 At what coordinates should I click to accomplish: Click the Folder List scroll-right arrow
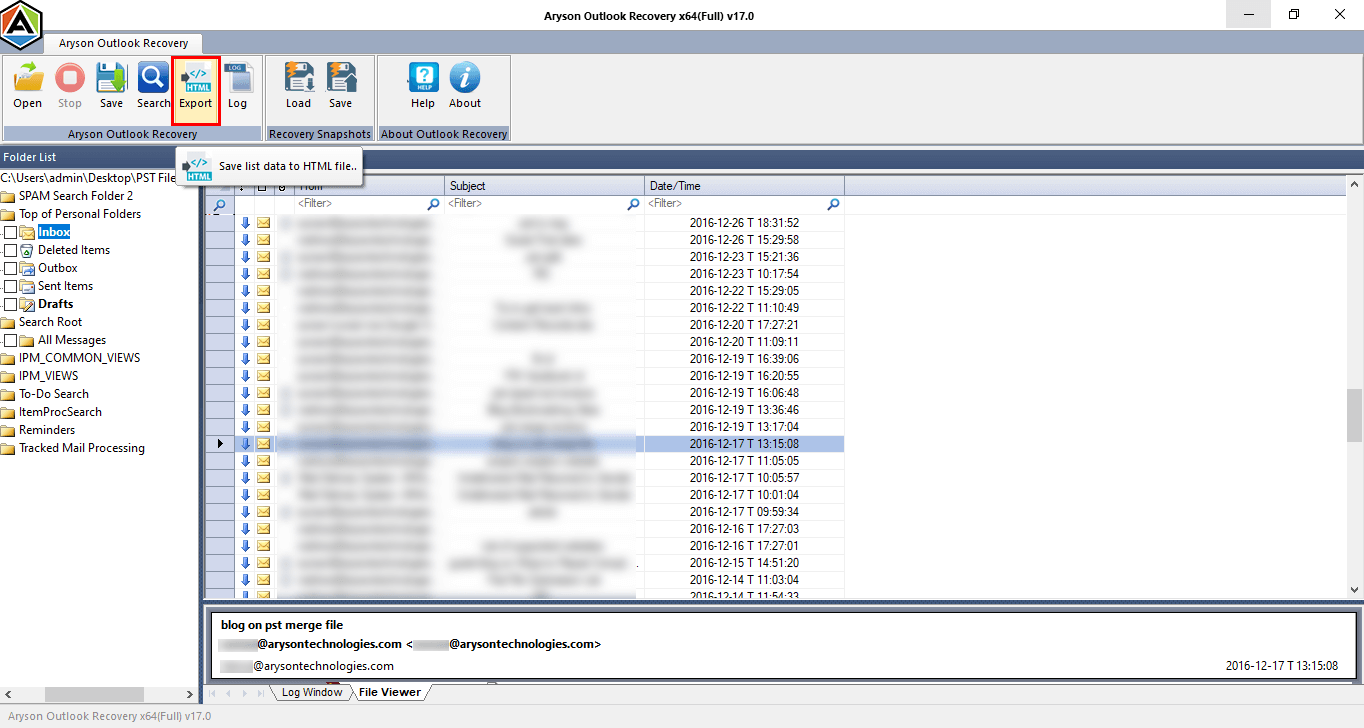pyautogui.click(x=190, y=693)
